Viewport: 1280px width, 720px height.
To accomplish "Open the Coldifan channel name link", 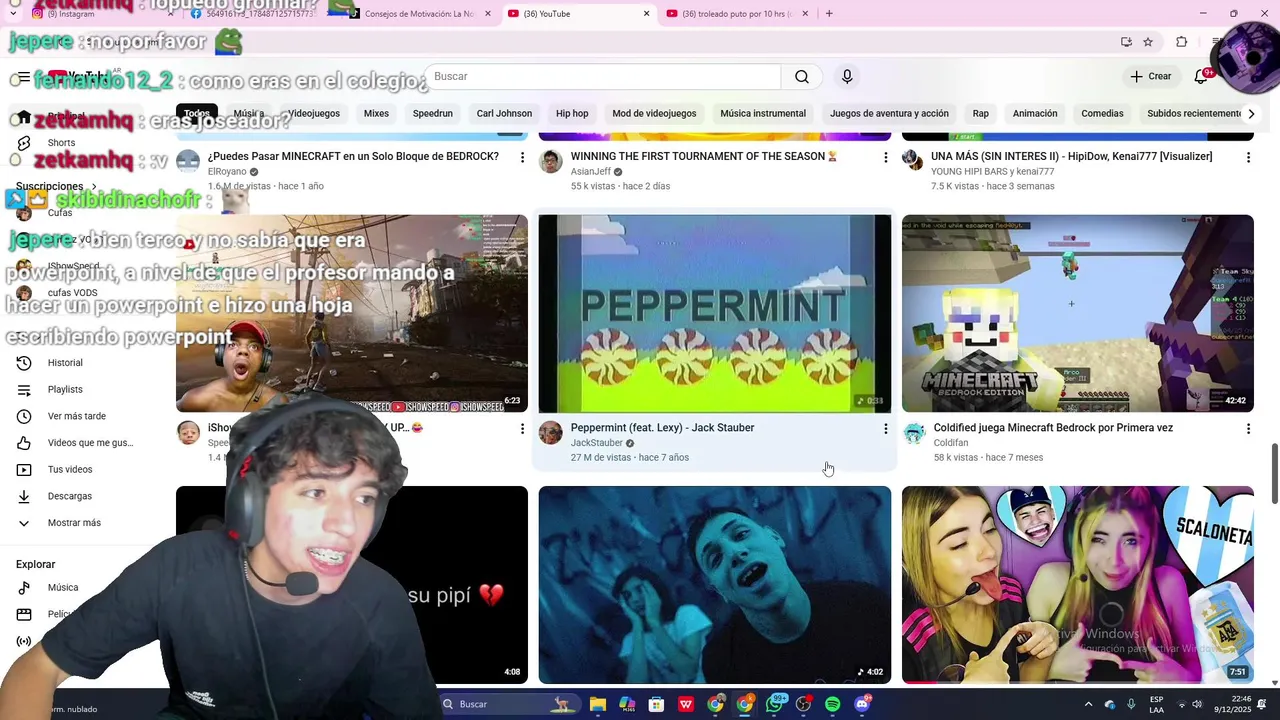I will click(x=951, y=443).
